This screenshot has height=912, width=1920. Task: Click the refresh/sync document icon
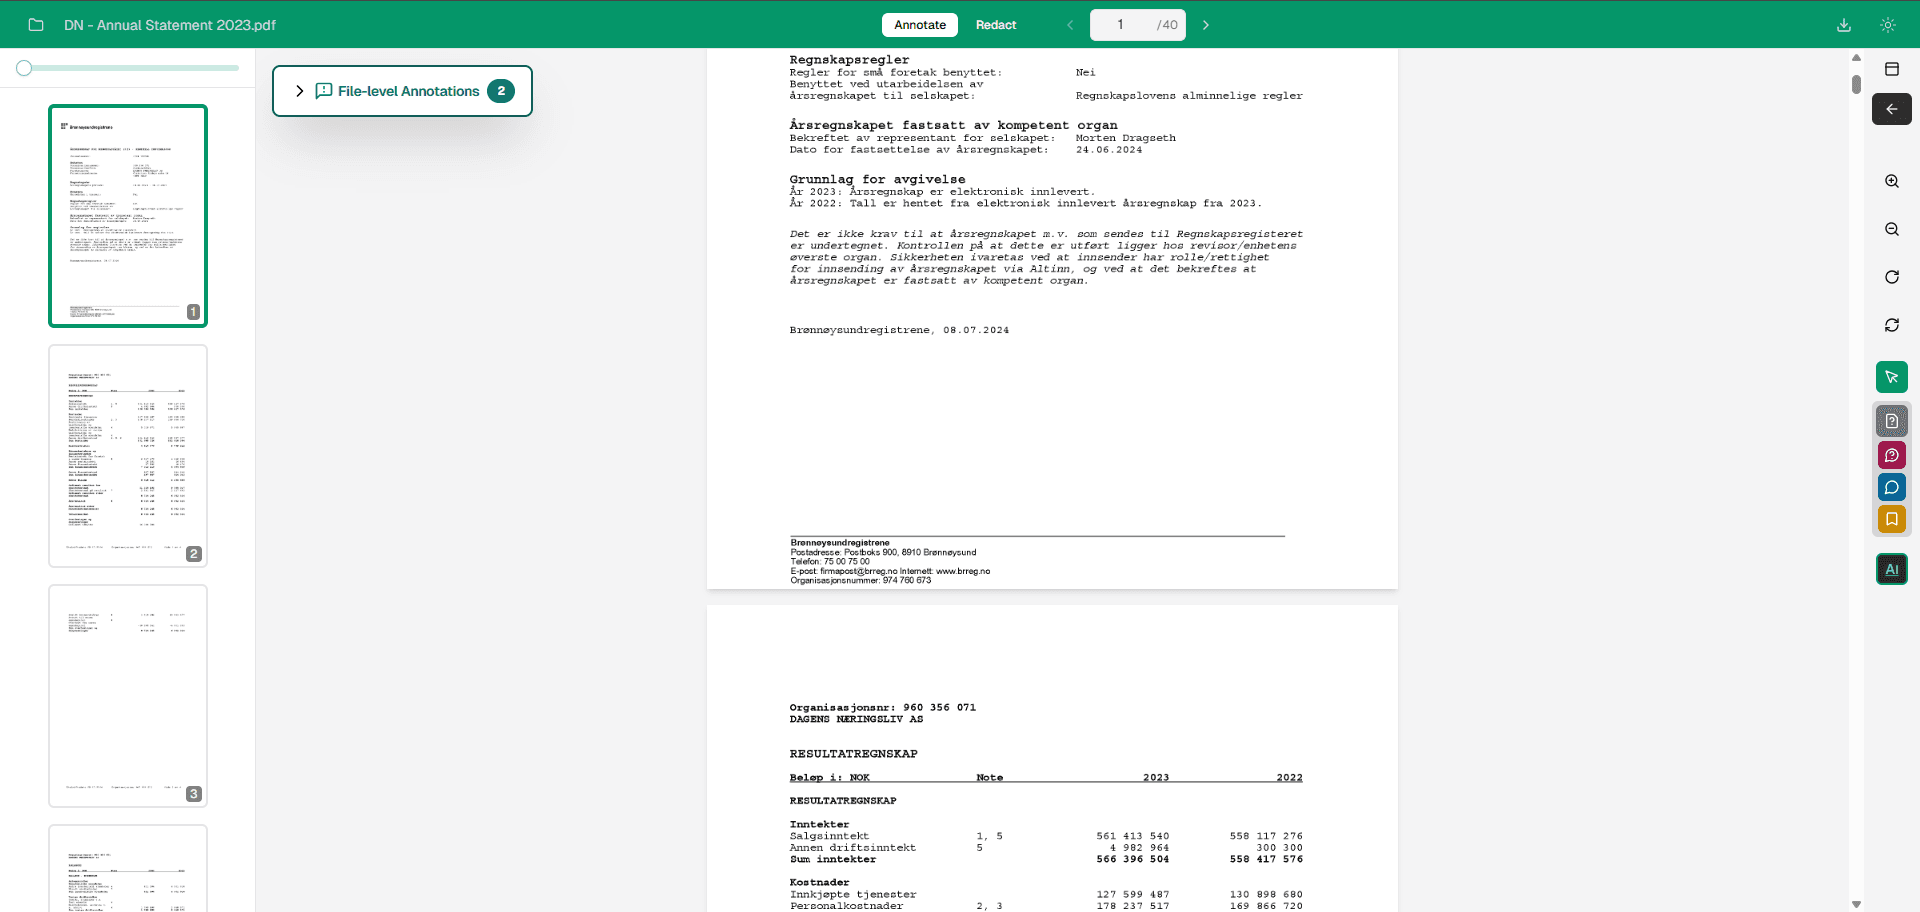point(1892,325)
